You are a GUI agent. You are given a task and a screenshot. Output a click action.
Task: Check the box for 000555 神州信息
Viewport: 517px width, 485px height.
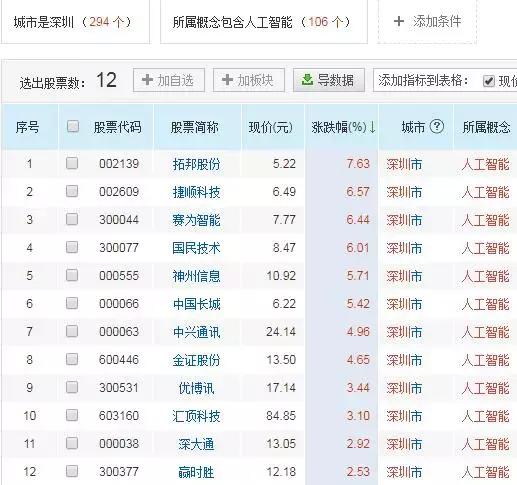point(72,275)
